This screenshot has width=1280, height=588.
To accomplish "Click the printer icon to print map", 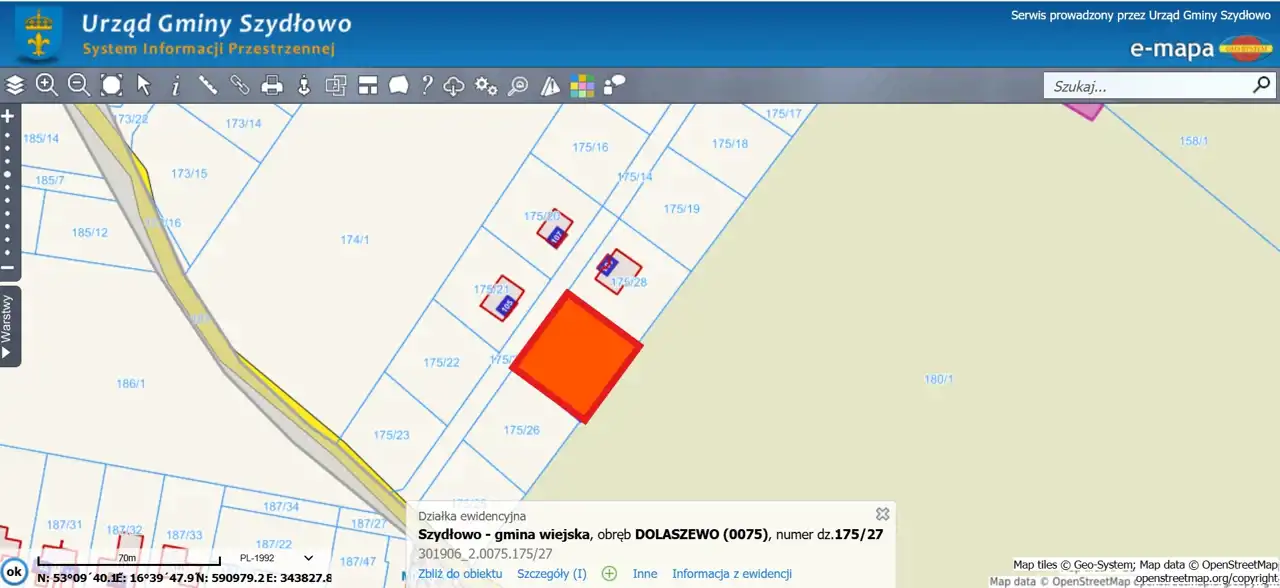I will click(272, 85).
